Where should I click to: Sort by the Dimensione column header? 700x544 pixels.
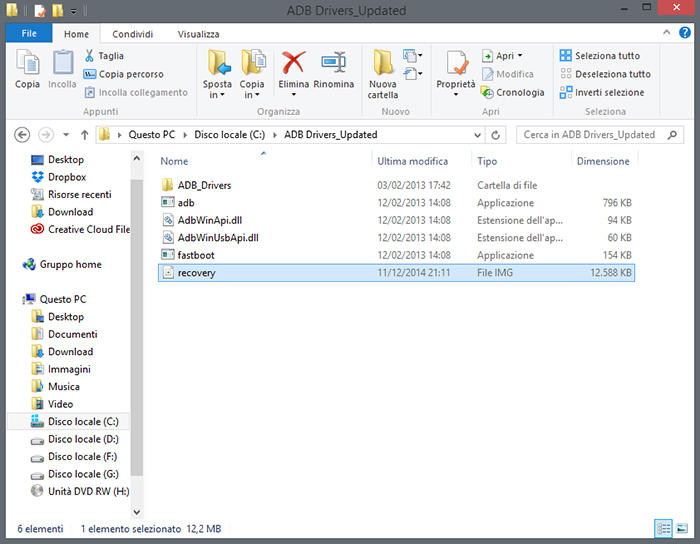pos(604,161)
